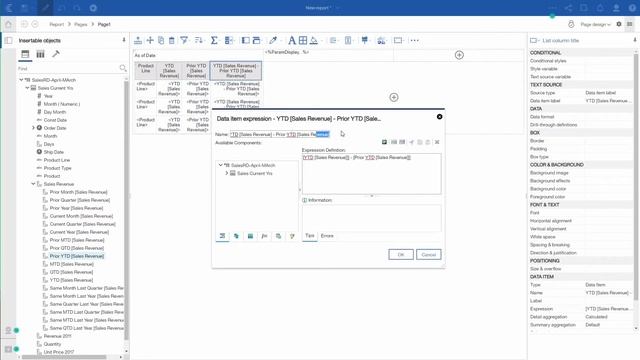Click the Conditional styles property
Screen dimensions: 640x360
(x=548, y=61)
